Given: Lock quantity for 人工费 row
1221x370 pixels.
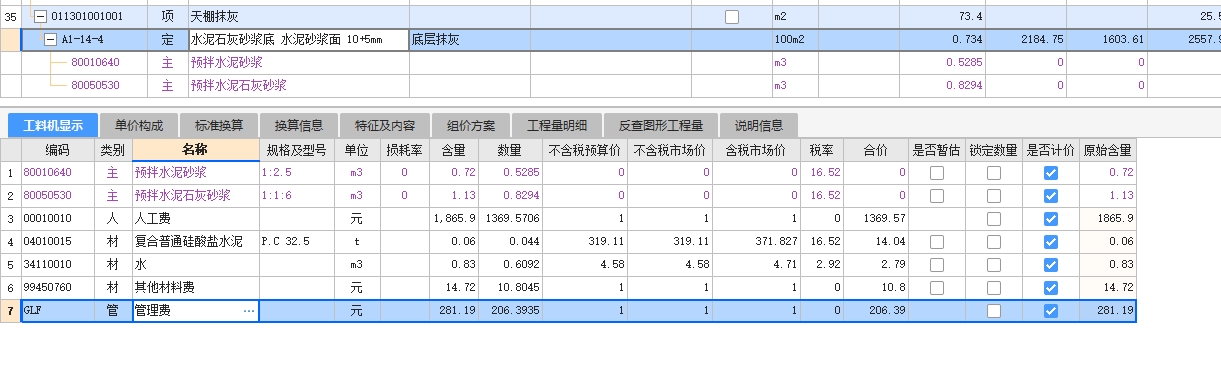Looking at the screenshot, I should (x=993, y=219).
